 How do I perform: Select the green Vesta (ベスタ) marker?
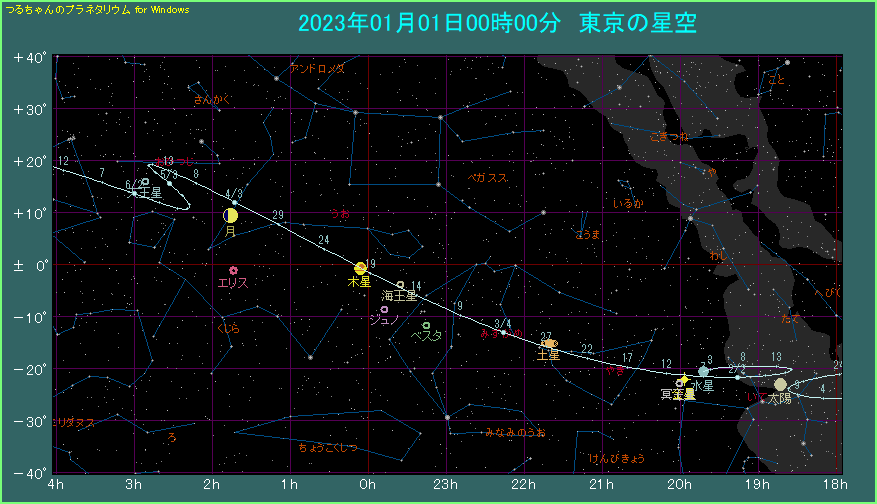[426, 325]
